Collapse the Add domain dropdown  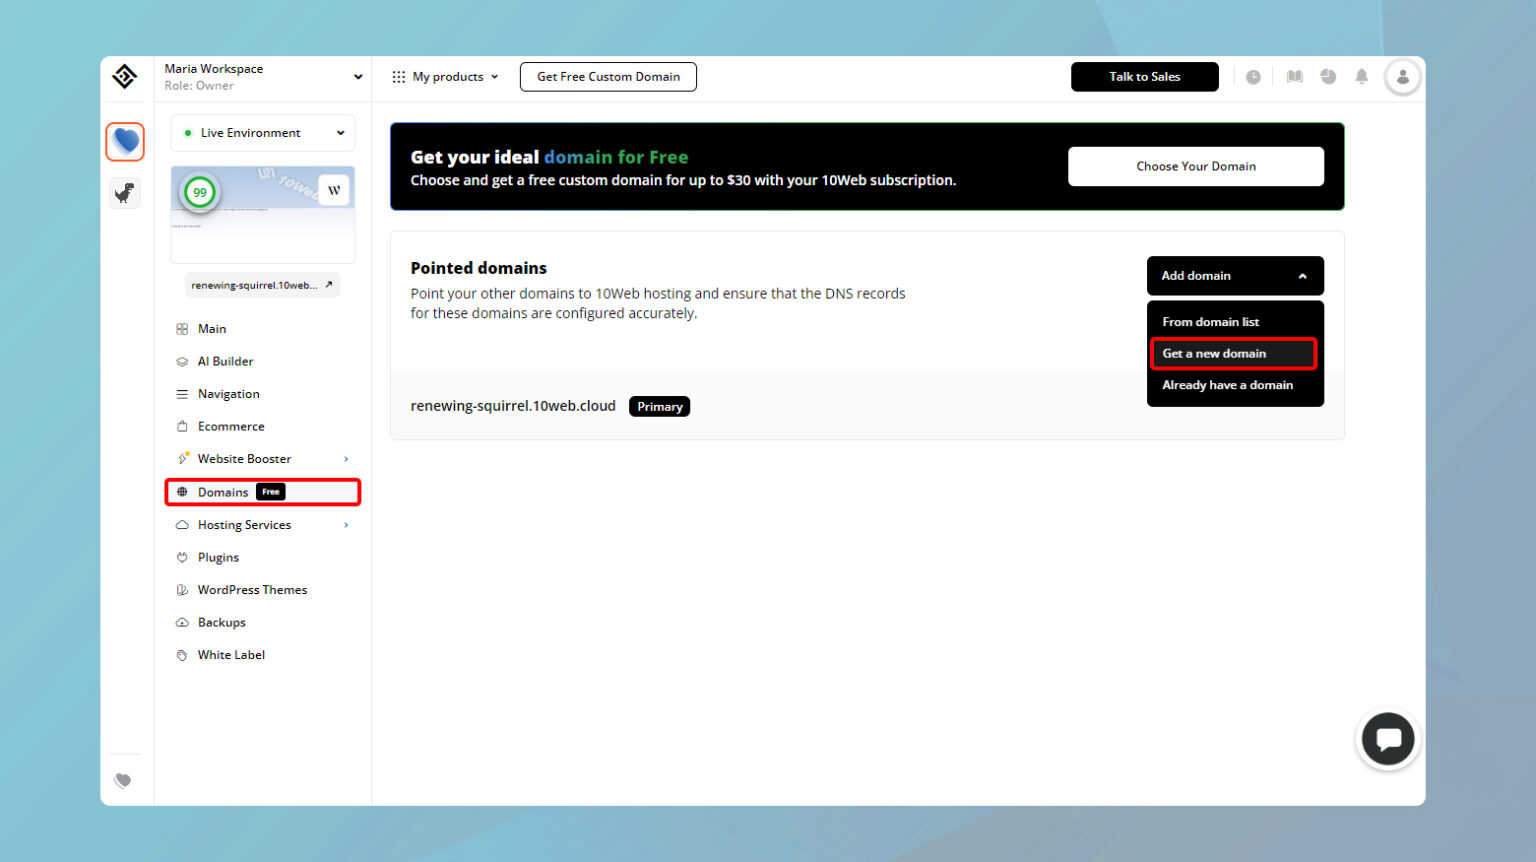[x=1235, y=275]
